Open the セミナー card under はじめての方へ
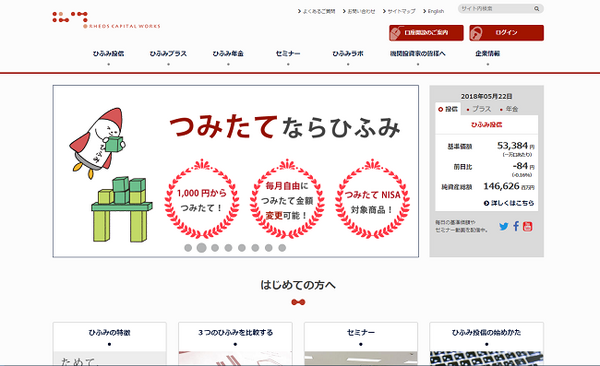Screen dimensions: 600x366 click(361, 344)
